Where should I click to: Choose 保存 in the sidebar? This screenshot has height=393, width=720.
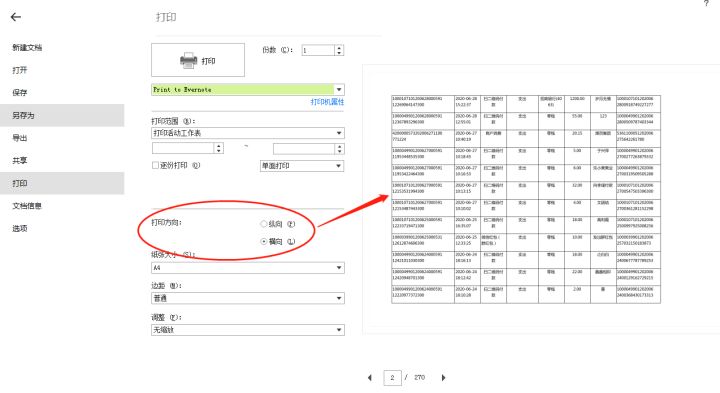tap(20, 93)
